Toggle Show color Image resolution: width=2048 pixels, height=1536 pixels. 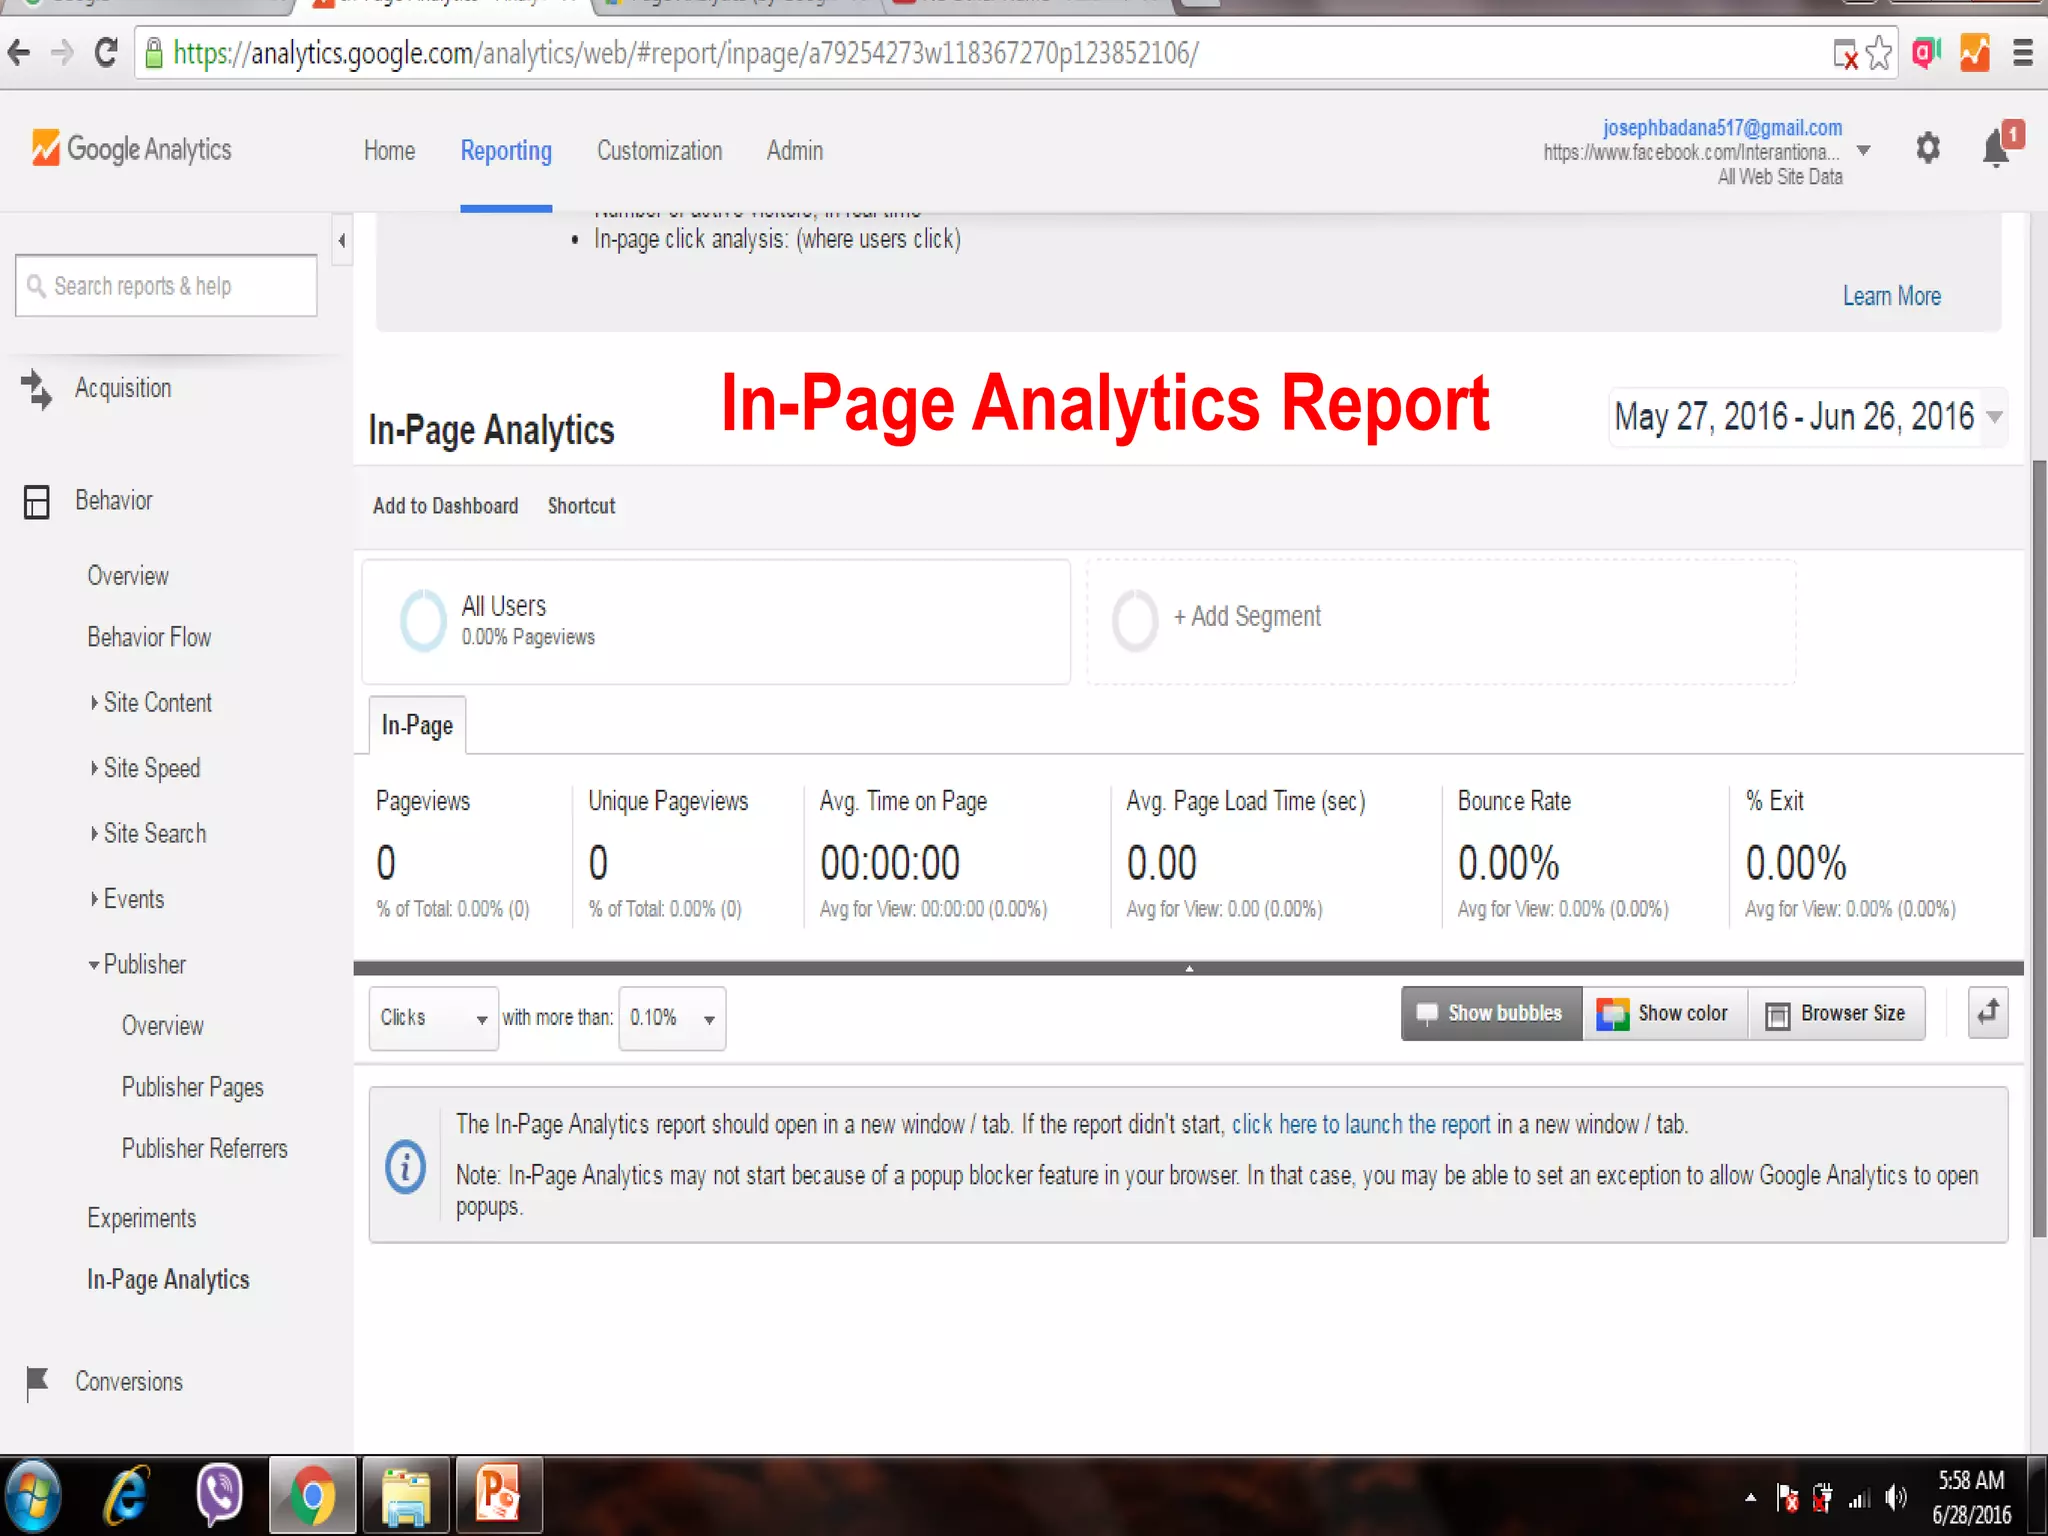click(x=1665, y=1013)
